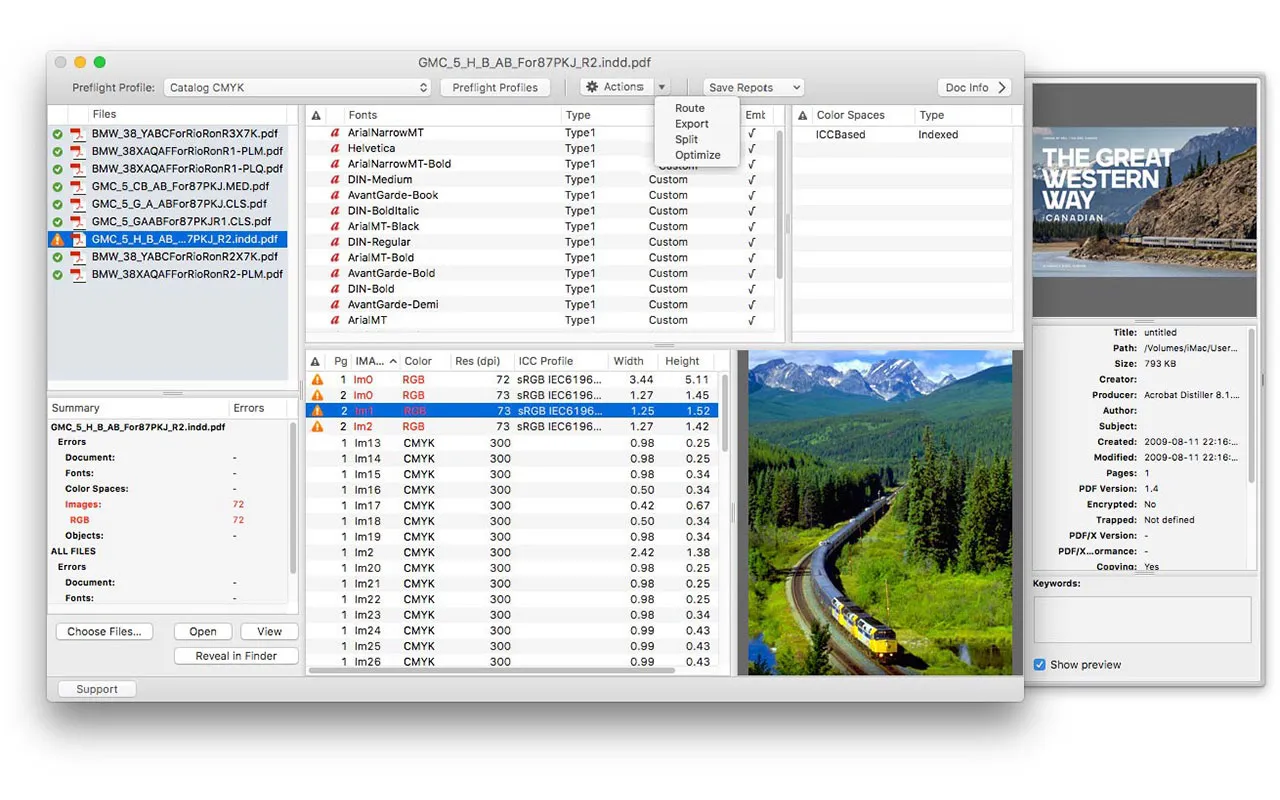Click the embedded checkmark for DIN-Bold font
Viewport: 1280px width, 800px height.
coord(752,289)
